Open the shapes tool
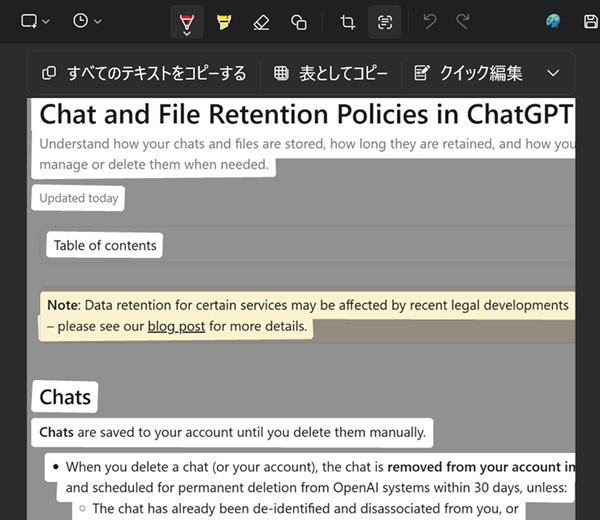This screenshot has width=600, height=520. point(299,22)
